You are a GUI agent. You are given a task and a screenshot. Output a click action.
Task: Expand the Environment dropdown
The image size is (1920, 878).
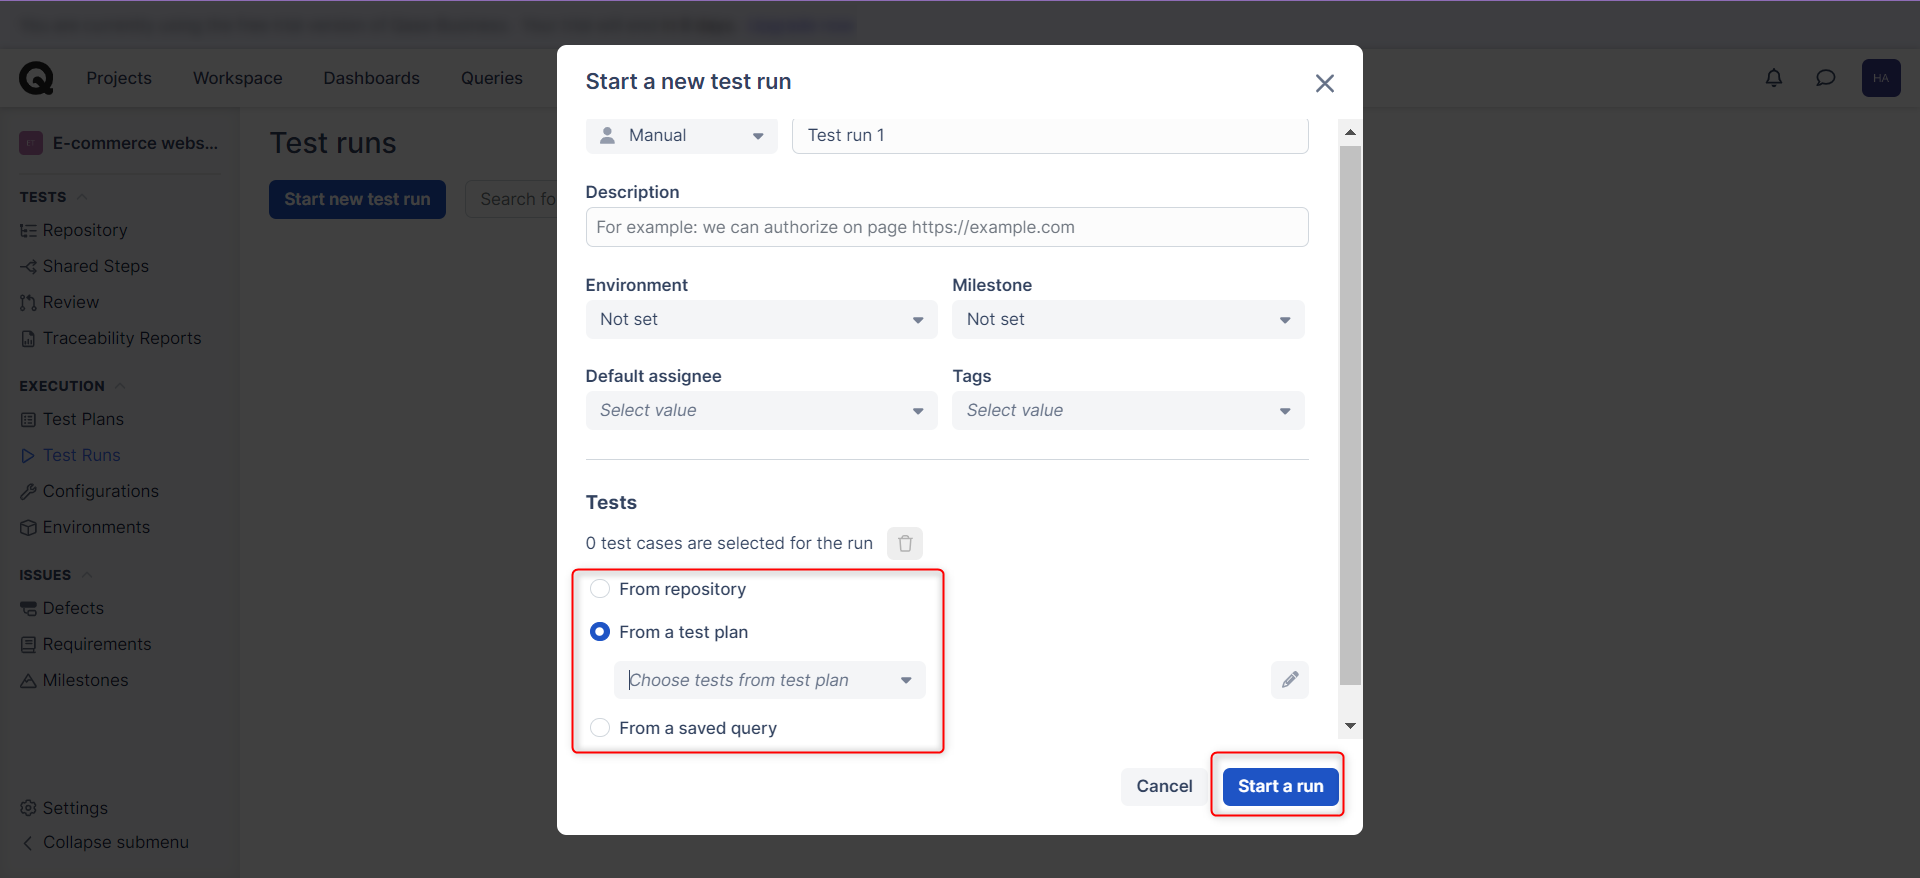[761, 320]
